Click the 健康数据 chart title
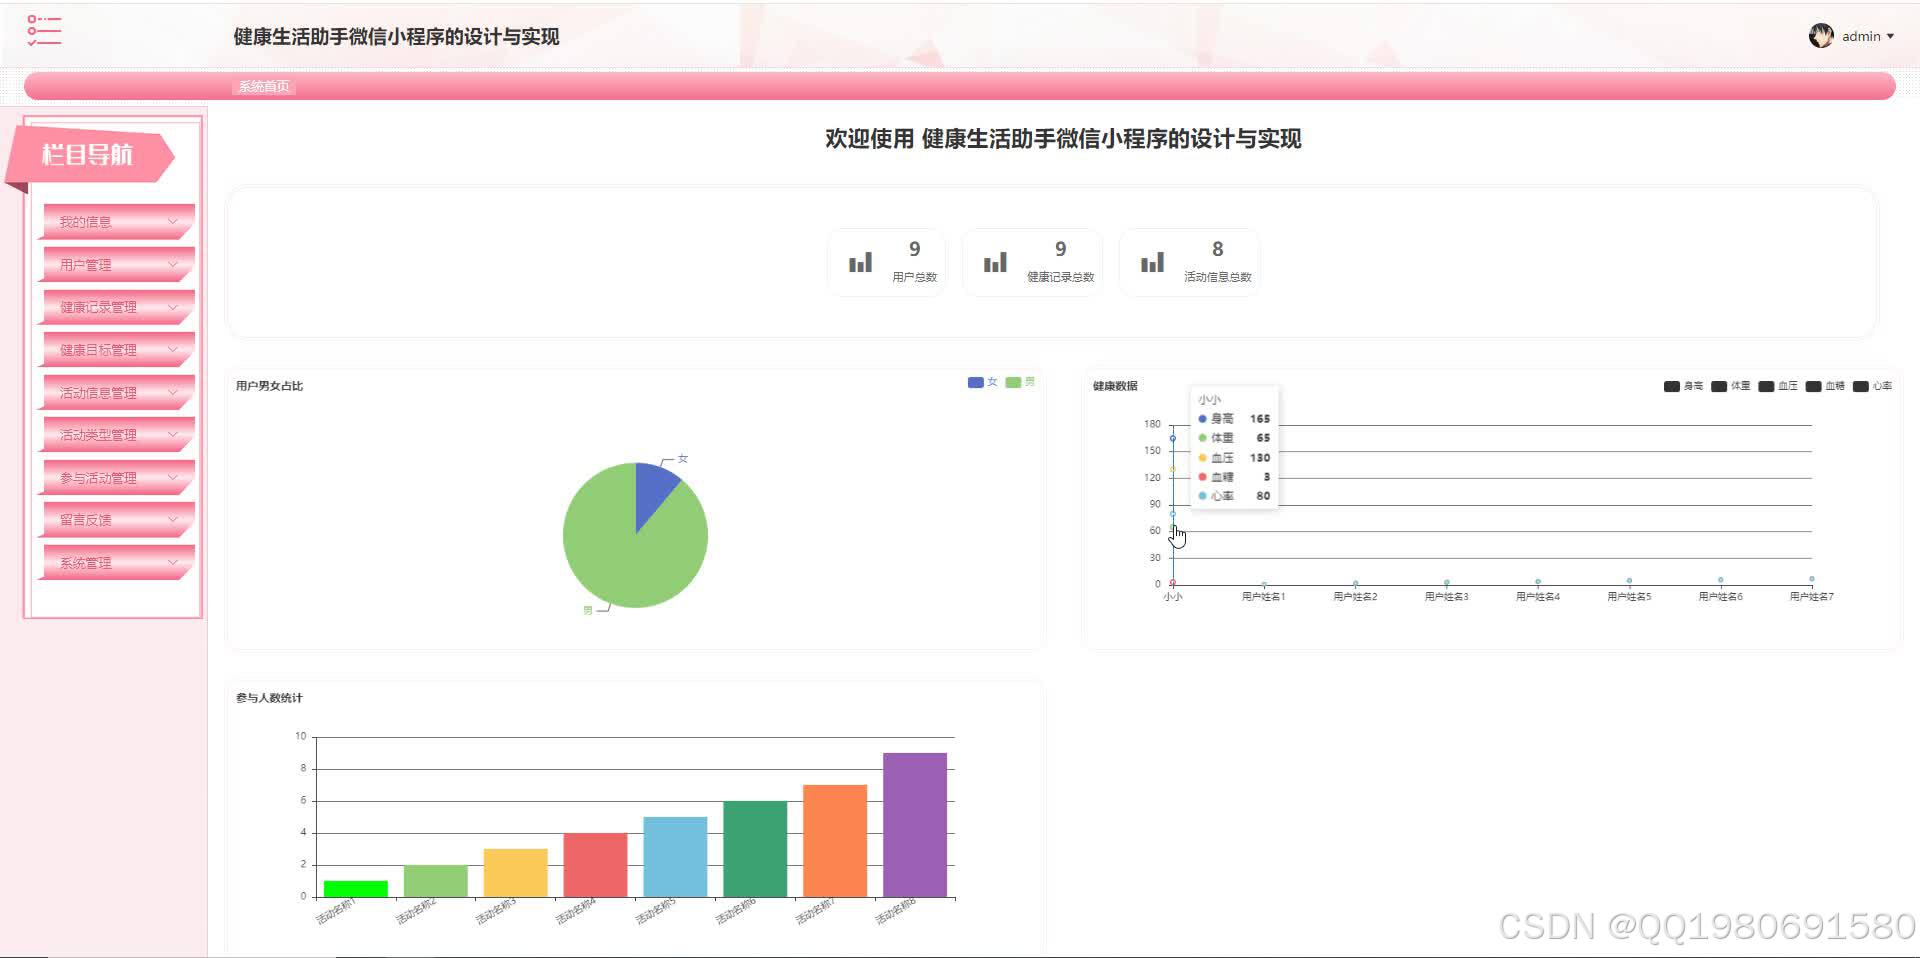This screenshot has width=1920, height=958. pyautogui.click(x=1115, y=386)
